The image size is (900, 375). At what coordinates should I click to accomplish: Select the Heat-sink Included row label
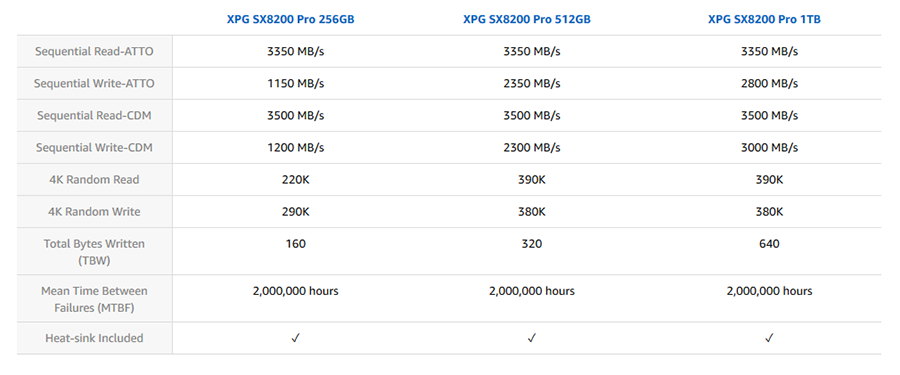tap(94, 338)
